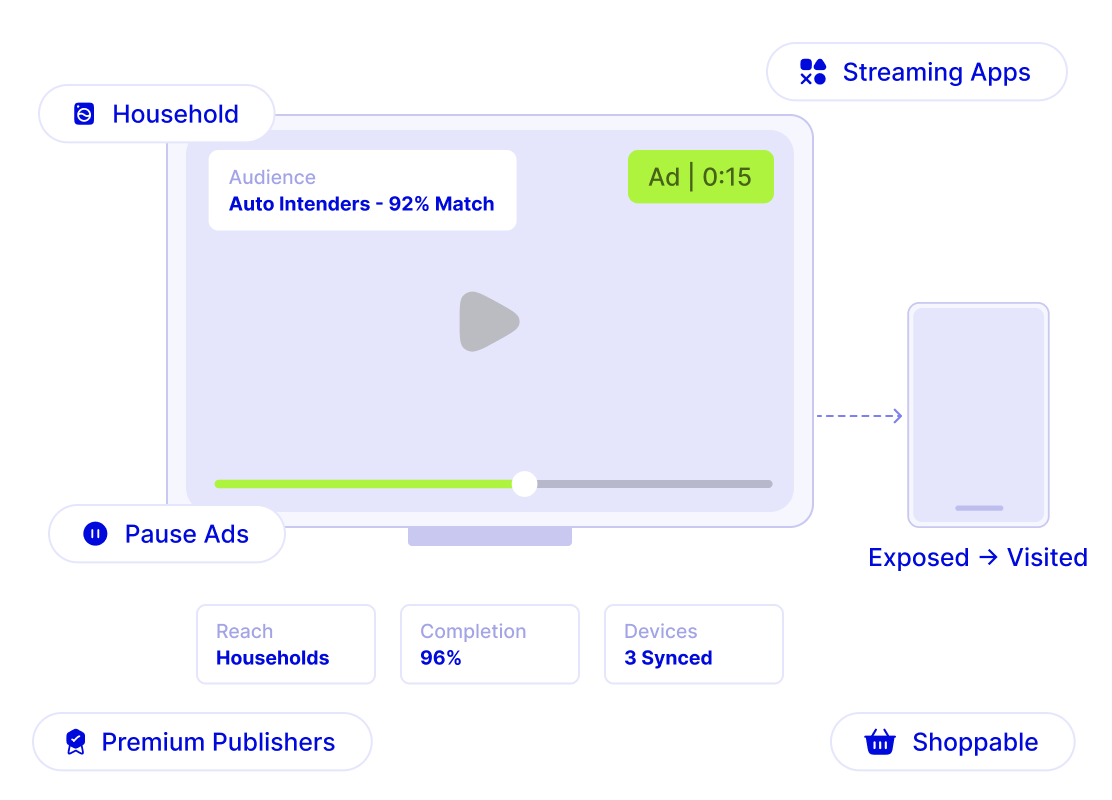Play the video with the center play button
Viewport: 1112px width, 800px height.
tap(489, 321)
